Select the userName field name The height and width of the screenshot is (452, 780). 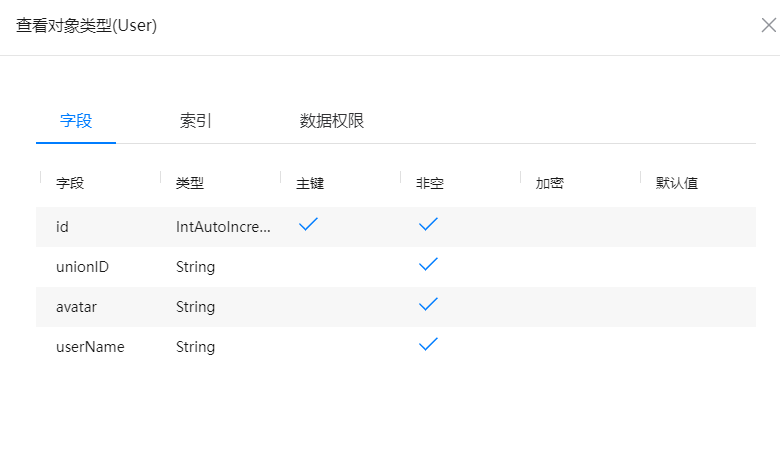click(90, 347)
